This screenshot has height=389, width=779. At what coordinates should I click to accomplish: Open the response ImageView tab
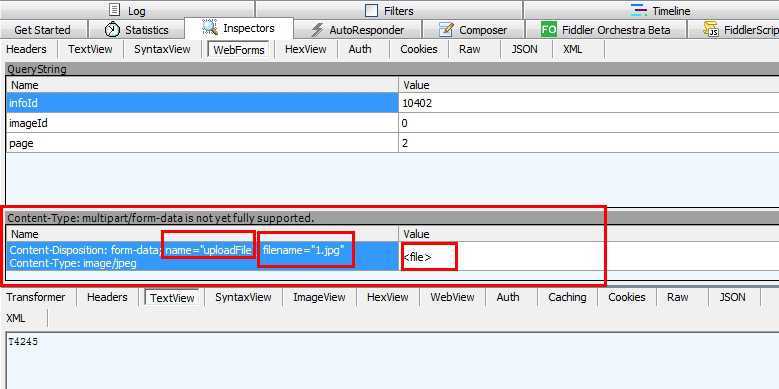pos(319,297)
